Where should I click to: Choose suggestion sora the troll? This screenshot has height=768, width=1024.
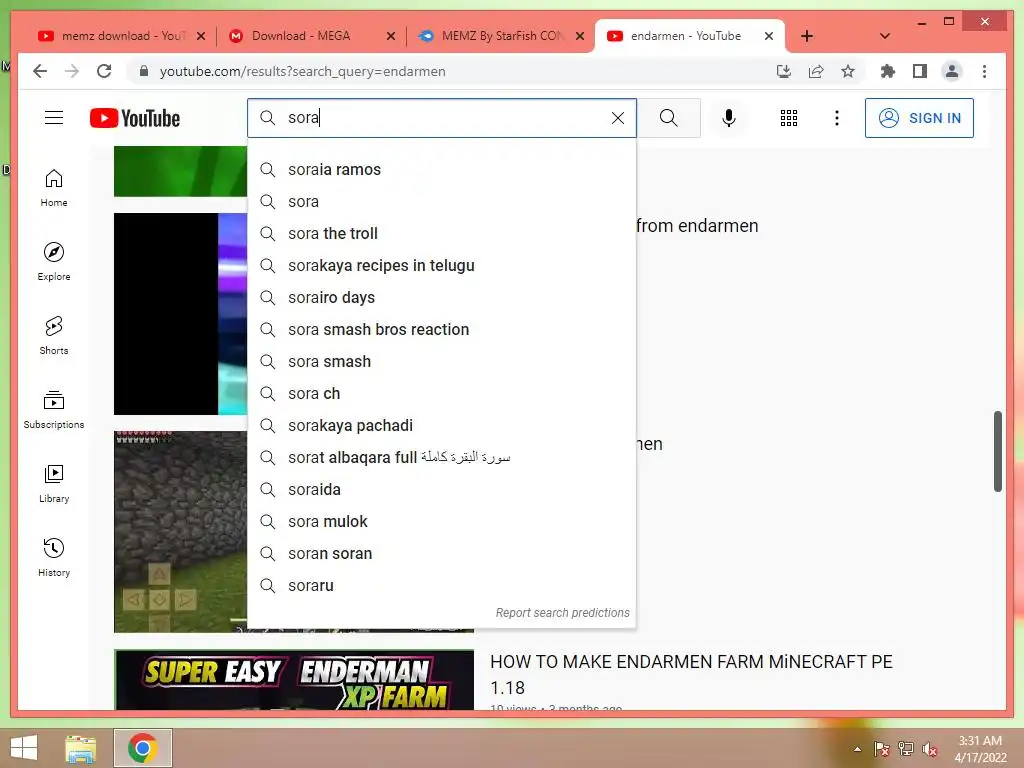click(441, 233)
